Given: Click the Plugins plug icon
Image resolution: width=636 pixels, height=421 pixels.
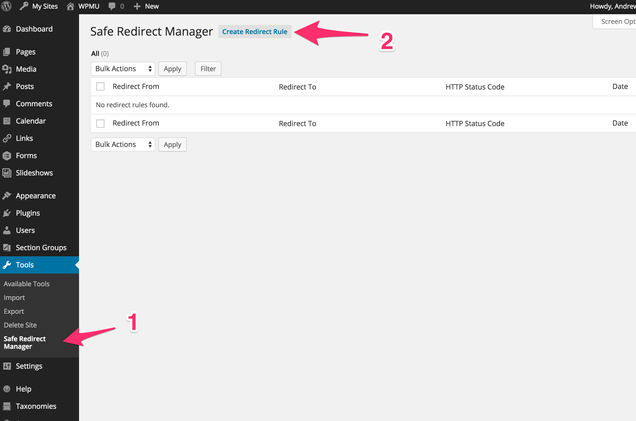Looking at the screenshot, I should 6,213.
